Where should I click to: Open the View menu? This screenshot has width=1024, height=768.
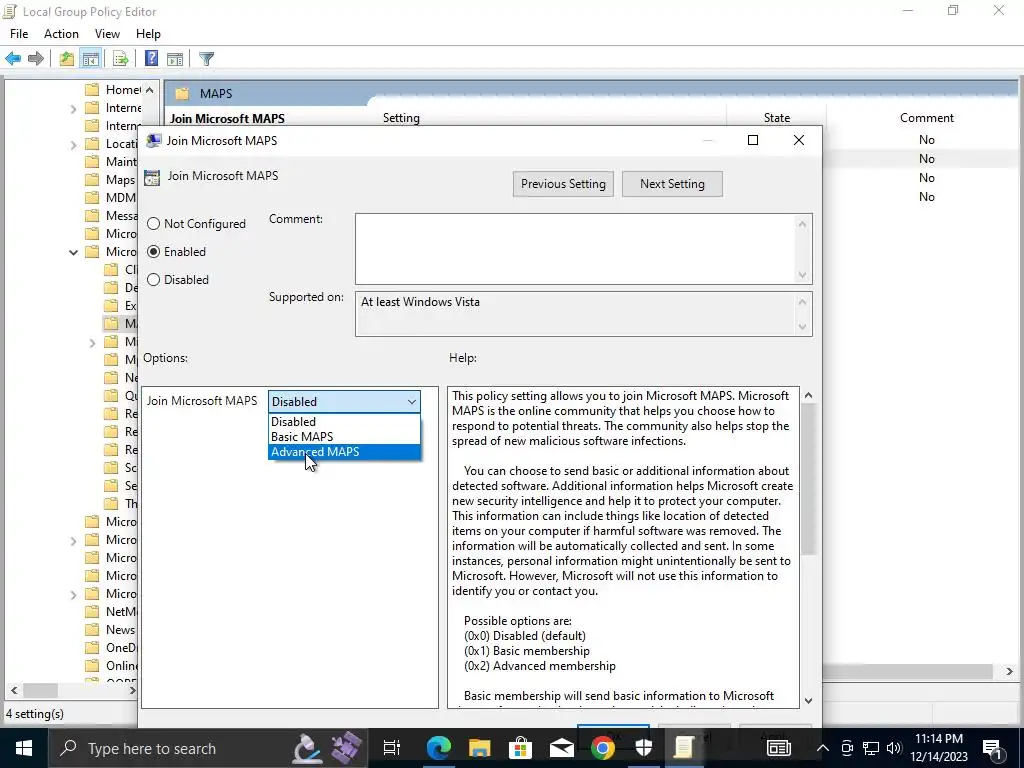point(107,34)
